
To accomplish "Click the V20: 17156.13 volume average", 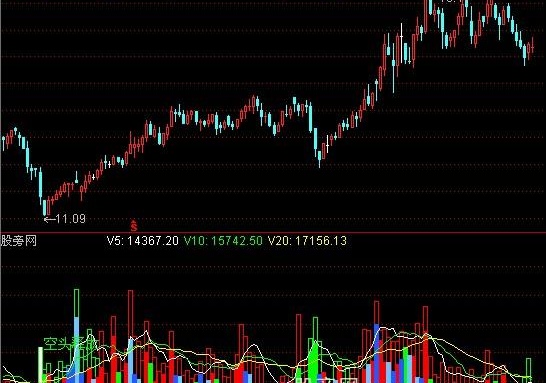I will 307,241.
